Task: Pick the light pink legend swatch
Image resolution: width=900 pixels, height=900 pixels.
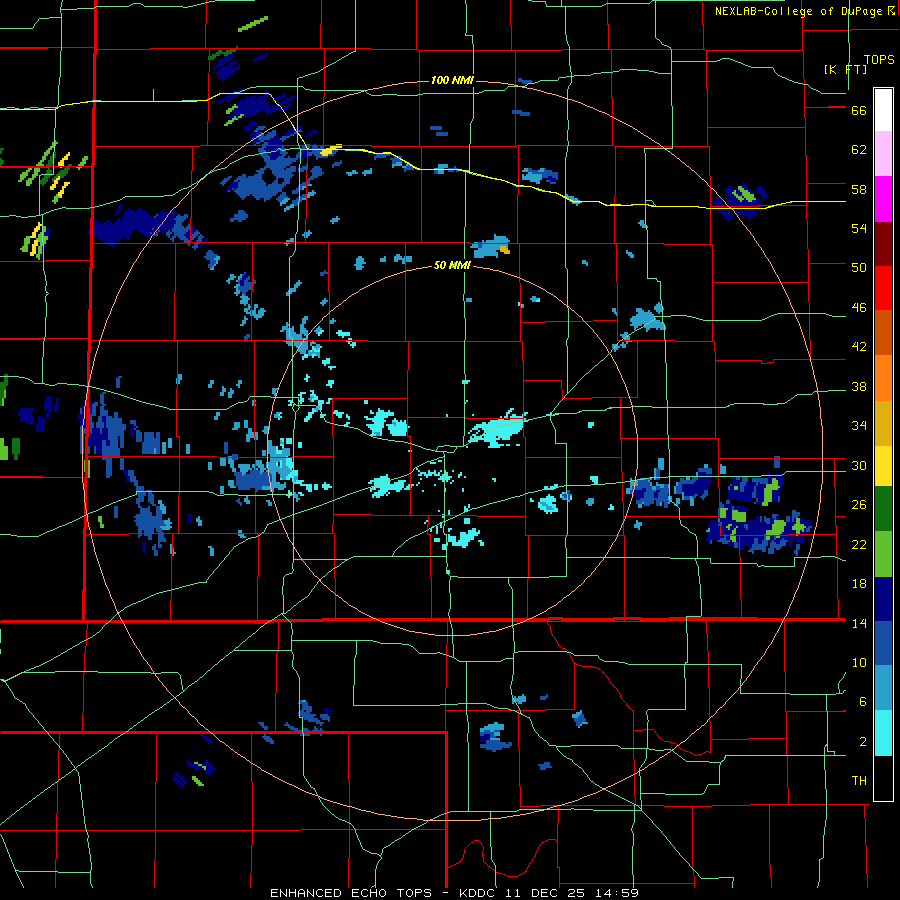Action: (x=883, y=154)
